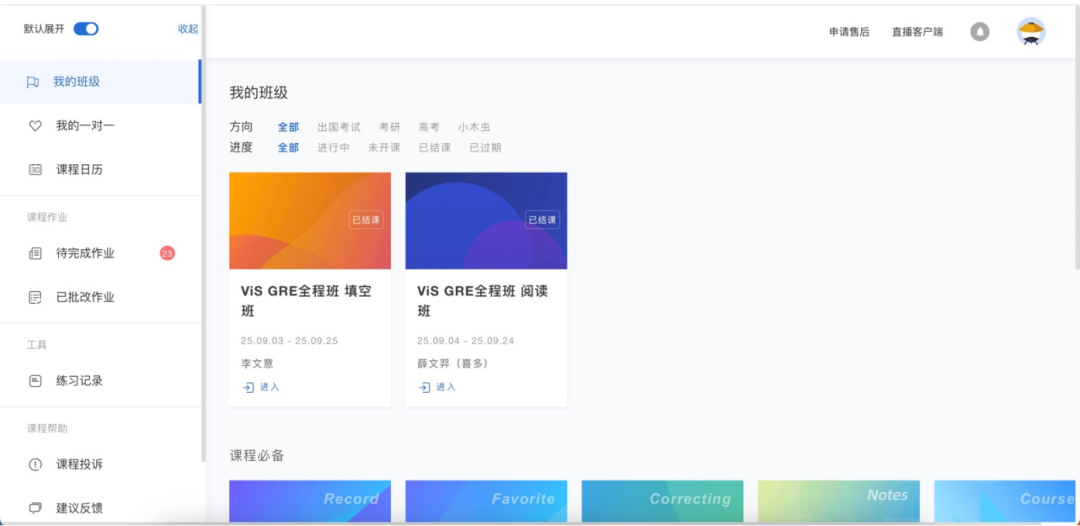Click orange cover of 填空班 card

(310, 220)
